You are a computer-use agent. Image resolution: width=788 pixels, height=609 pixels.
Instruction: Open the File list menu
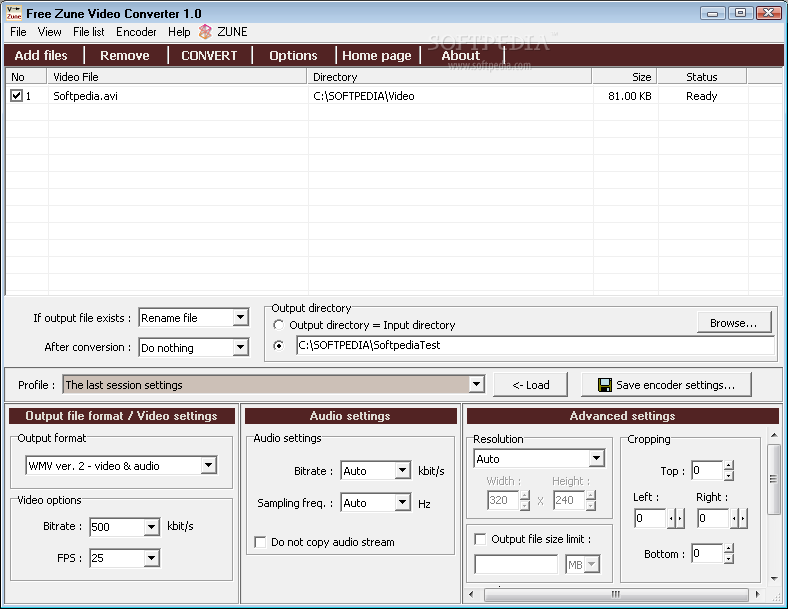click(x=88, y=32)
